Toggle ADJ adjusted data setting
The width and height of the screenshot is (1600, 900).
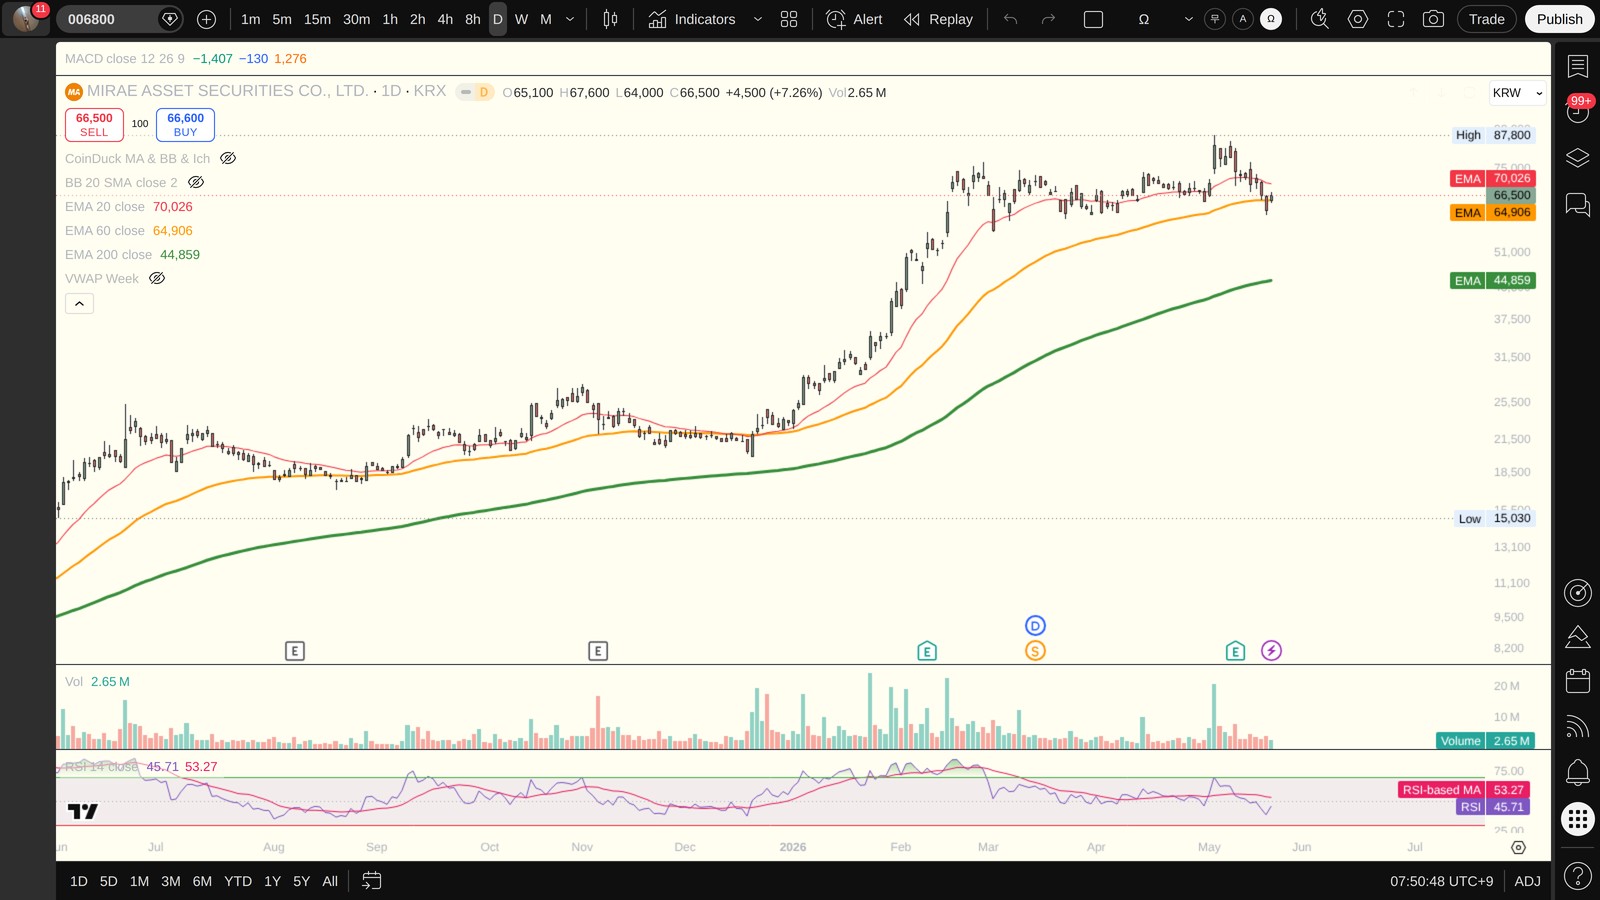click(1527, 881)
